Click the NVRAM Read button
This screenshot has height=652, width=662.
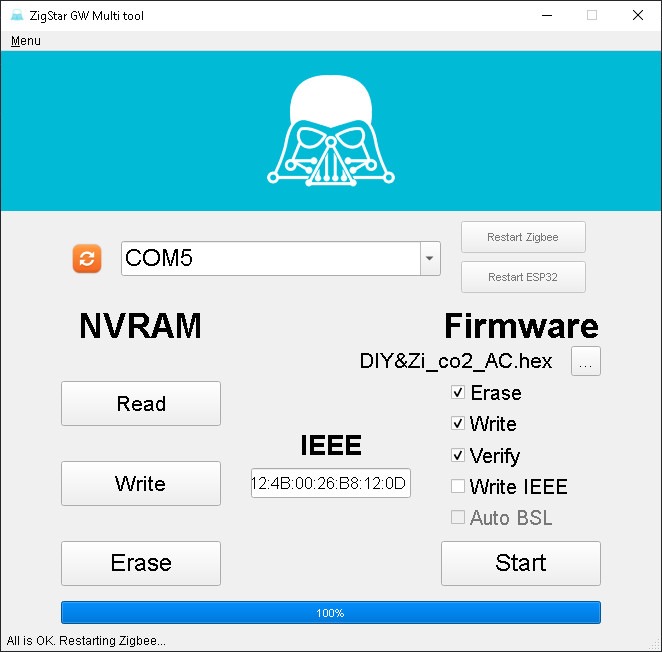pos(141,404)
